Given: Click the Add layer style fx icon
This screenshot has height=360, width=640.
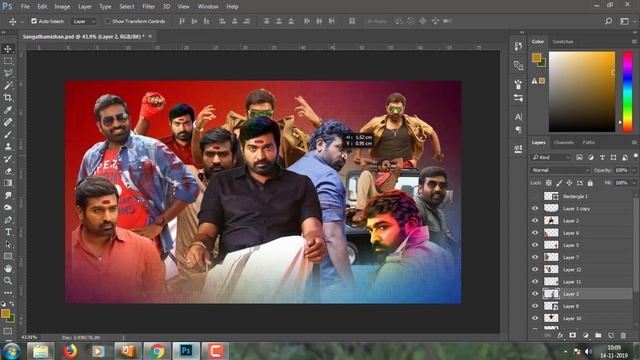Looking at the screenshot, I should [560, 336].
